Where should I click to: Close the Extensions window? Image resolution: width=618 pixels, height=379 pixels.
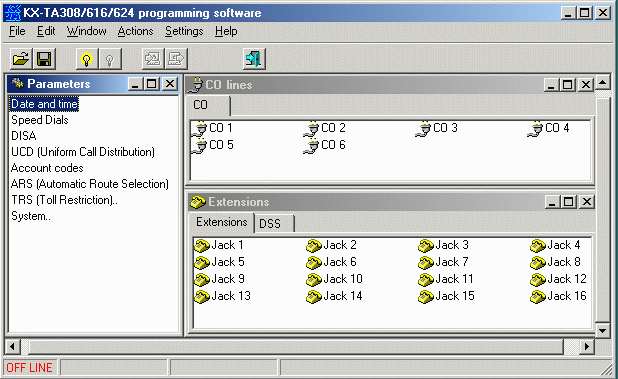[x=587, y=202]
